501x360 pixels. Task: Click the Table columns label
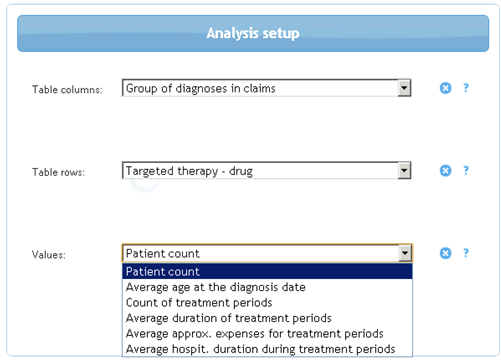pos(67,90)
